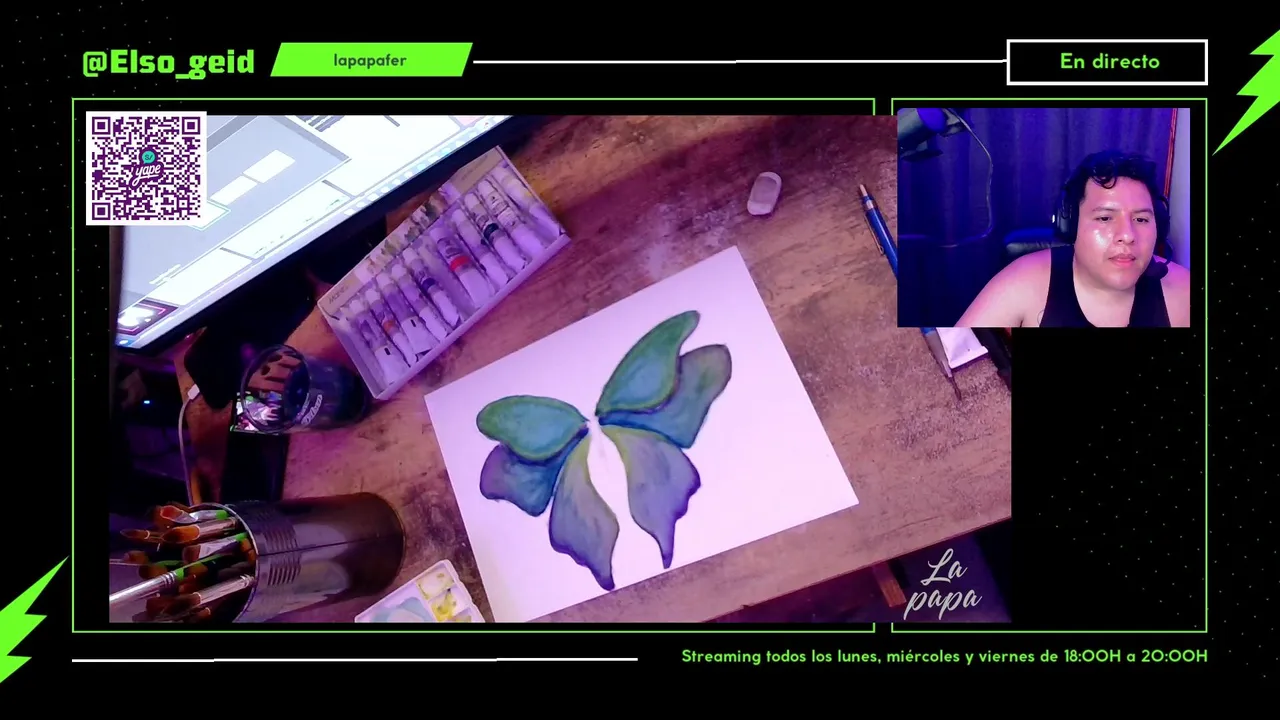Click the streaming schedule text at bottom
The image size is (1280, 720).
(x=944, y=656)
